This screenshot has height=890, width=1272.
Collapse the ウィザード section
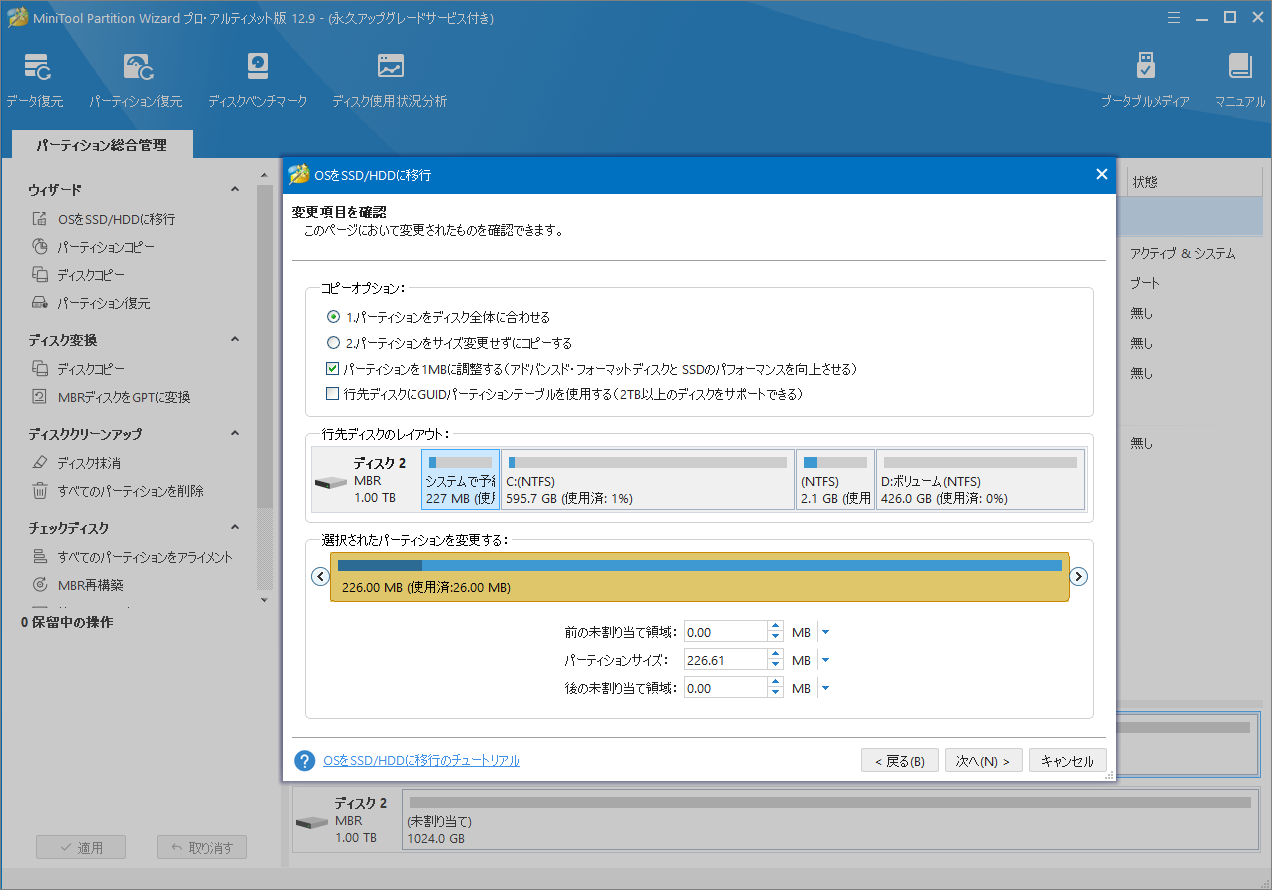pyautogui.click(x=235, y=189)
